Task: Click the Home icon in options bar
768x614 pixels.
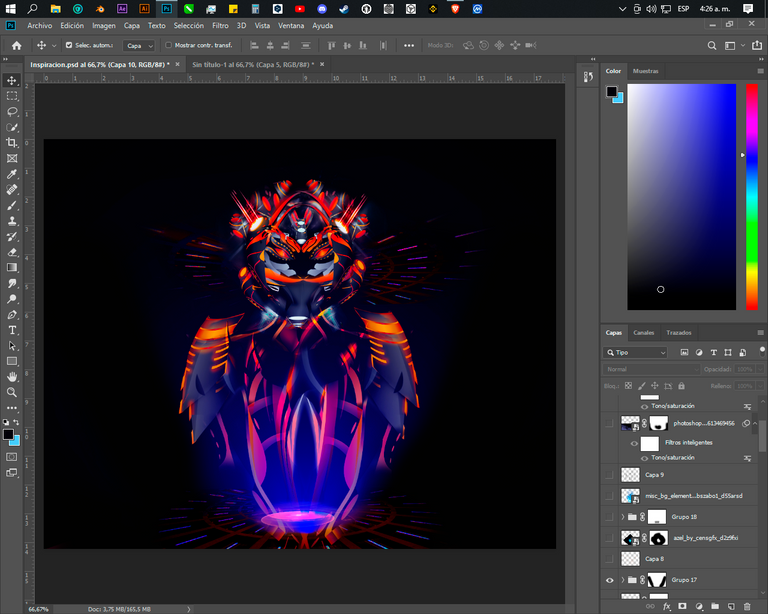Action: click(16, 45)
